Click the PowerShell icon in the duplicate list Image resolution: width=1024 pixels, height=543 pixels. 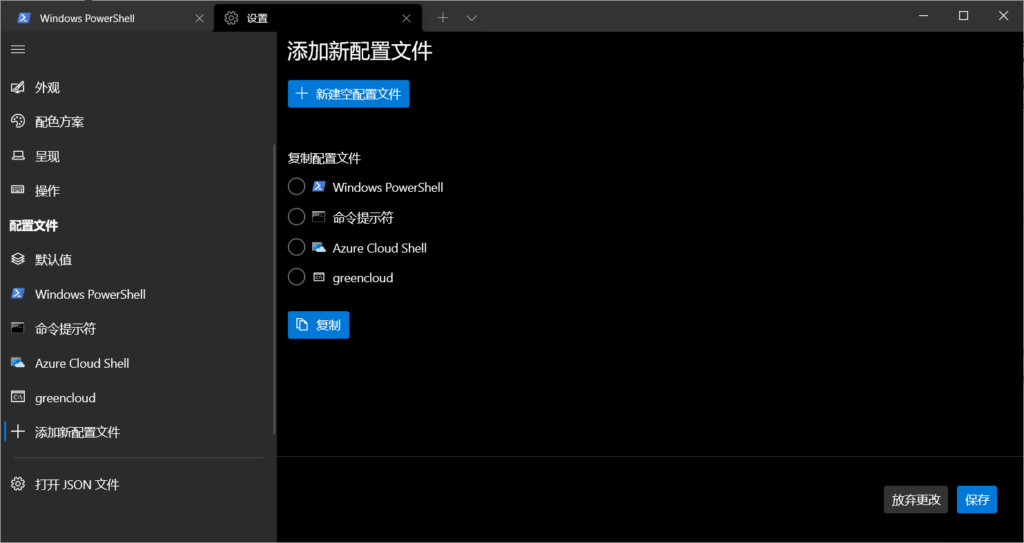[x=319, y=186]
